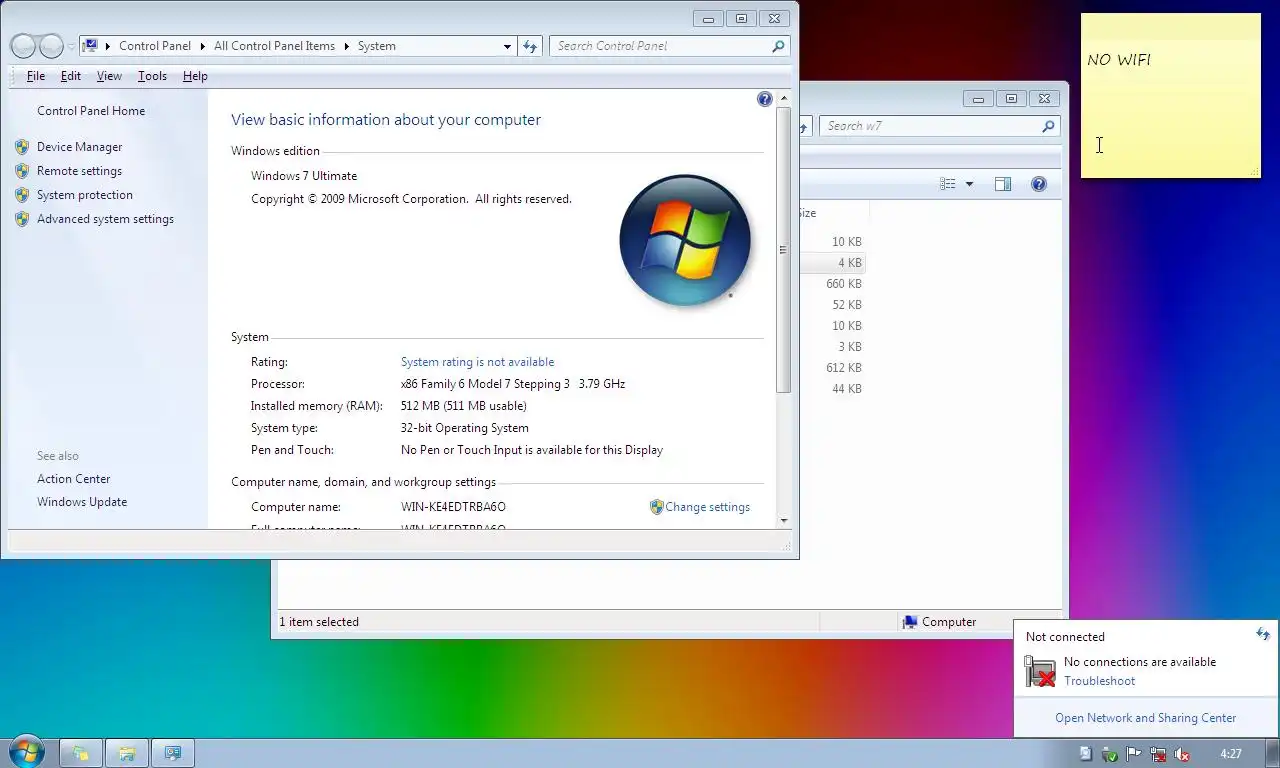Expand the arrow after Control Panel breadcrumb

(x=202, y=46)
